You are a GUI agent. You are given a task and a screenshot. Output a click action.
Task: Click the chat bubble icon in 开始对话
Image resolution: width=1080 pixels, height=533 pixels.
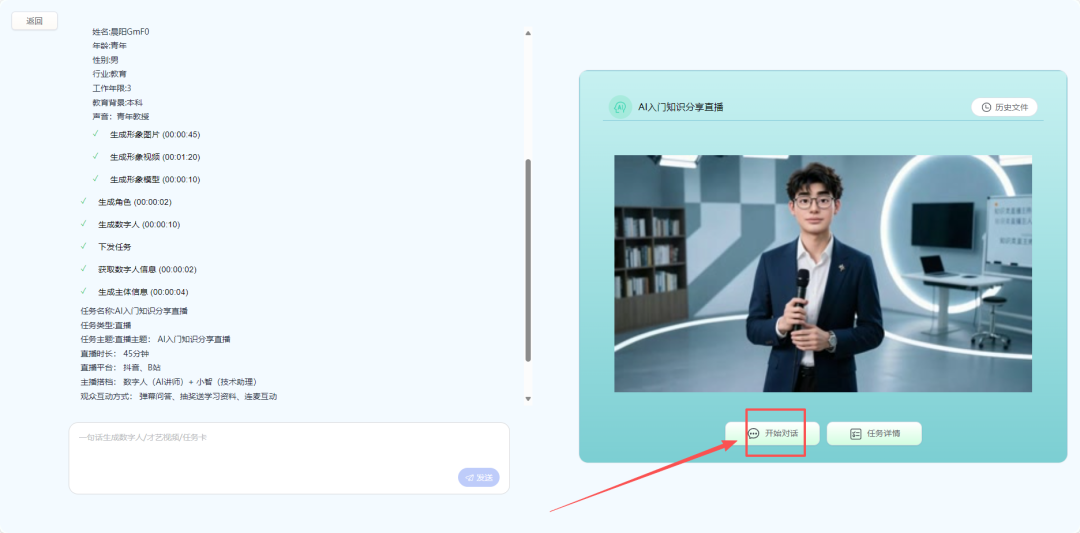click(754, 434)
